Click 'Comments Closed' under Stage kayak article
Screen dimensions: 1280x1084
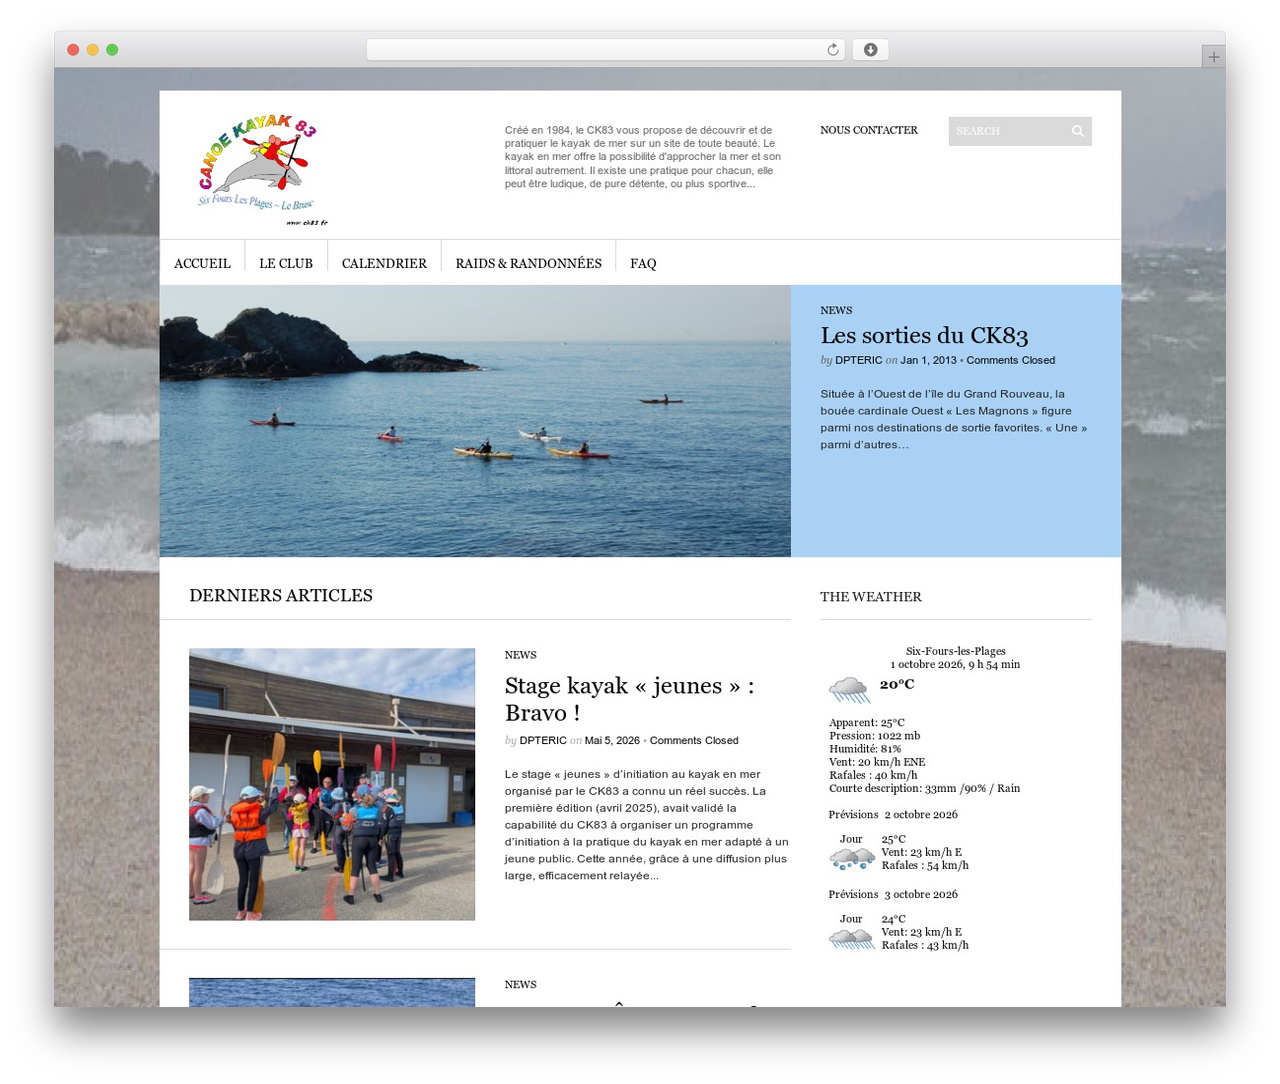tap(694, 740)
